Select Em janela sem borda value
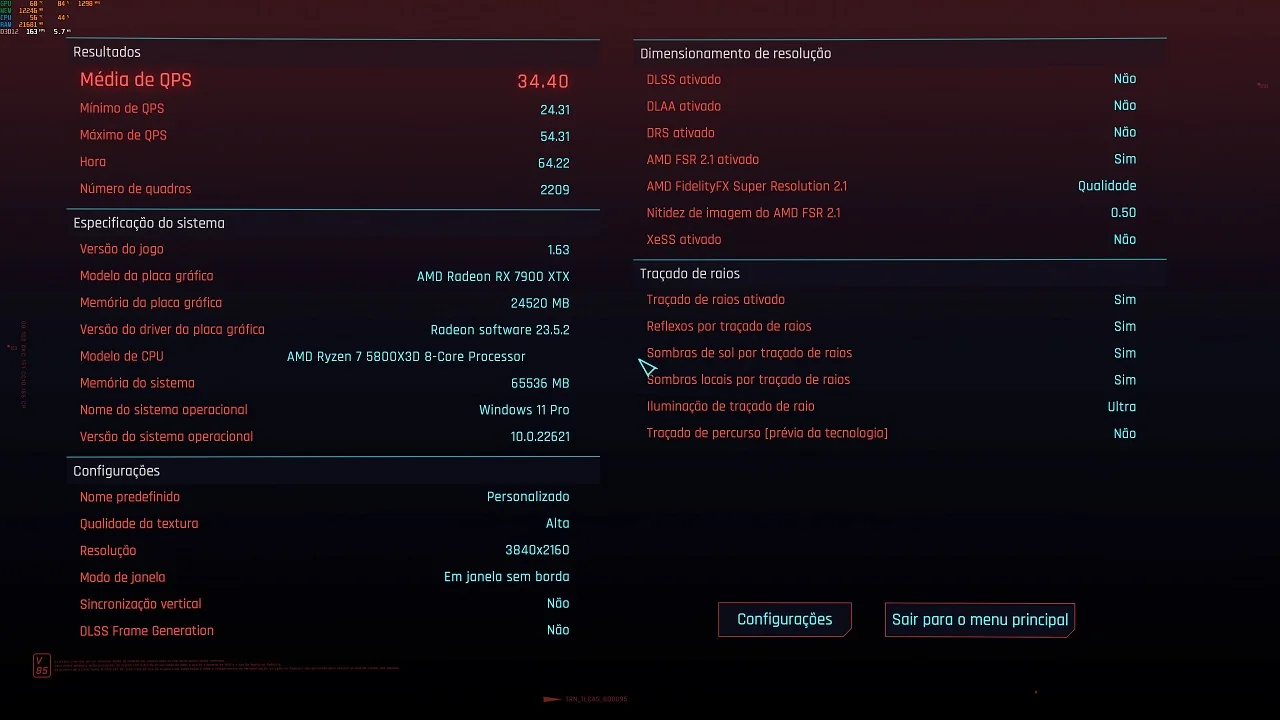The image size is (1280, 720). (507, 577)
